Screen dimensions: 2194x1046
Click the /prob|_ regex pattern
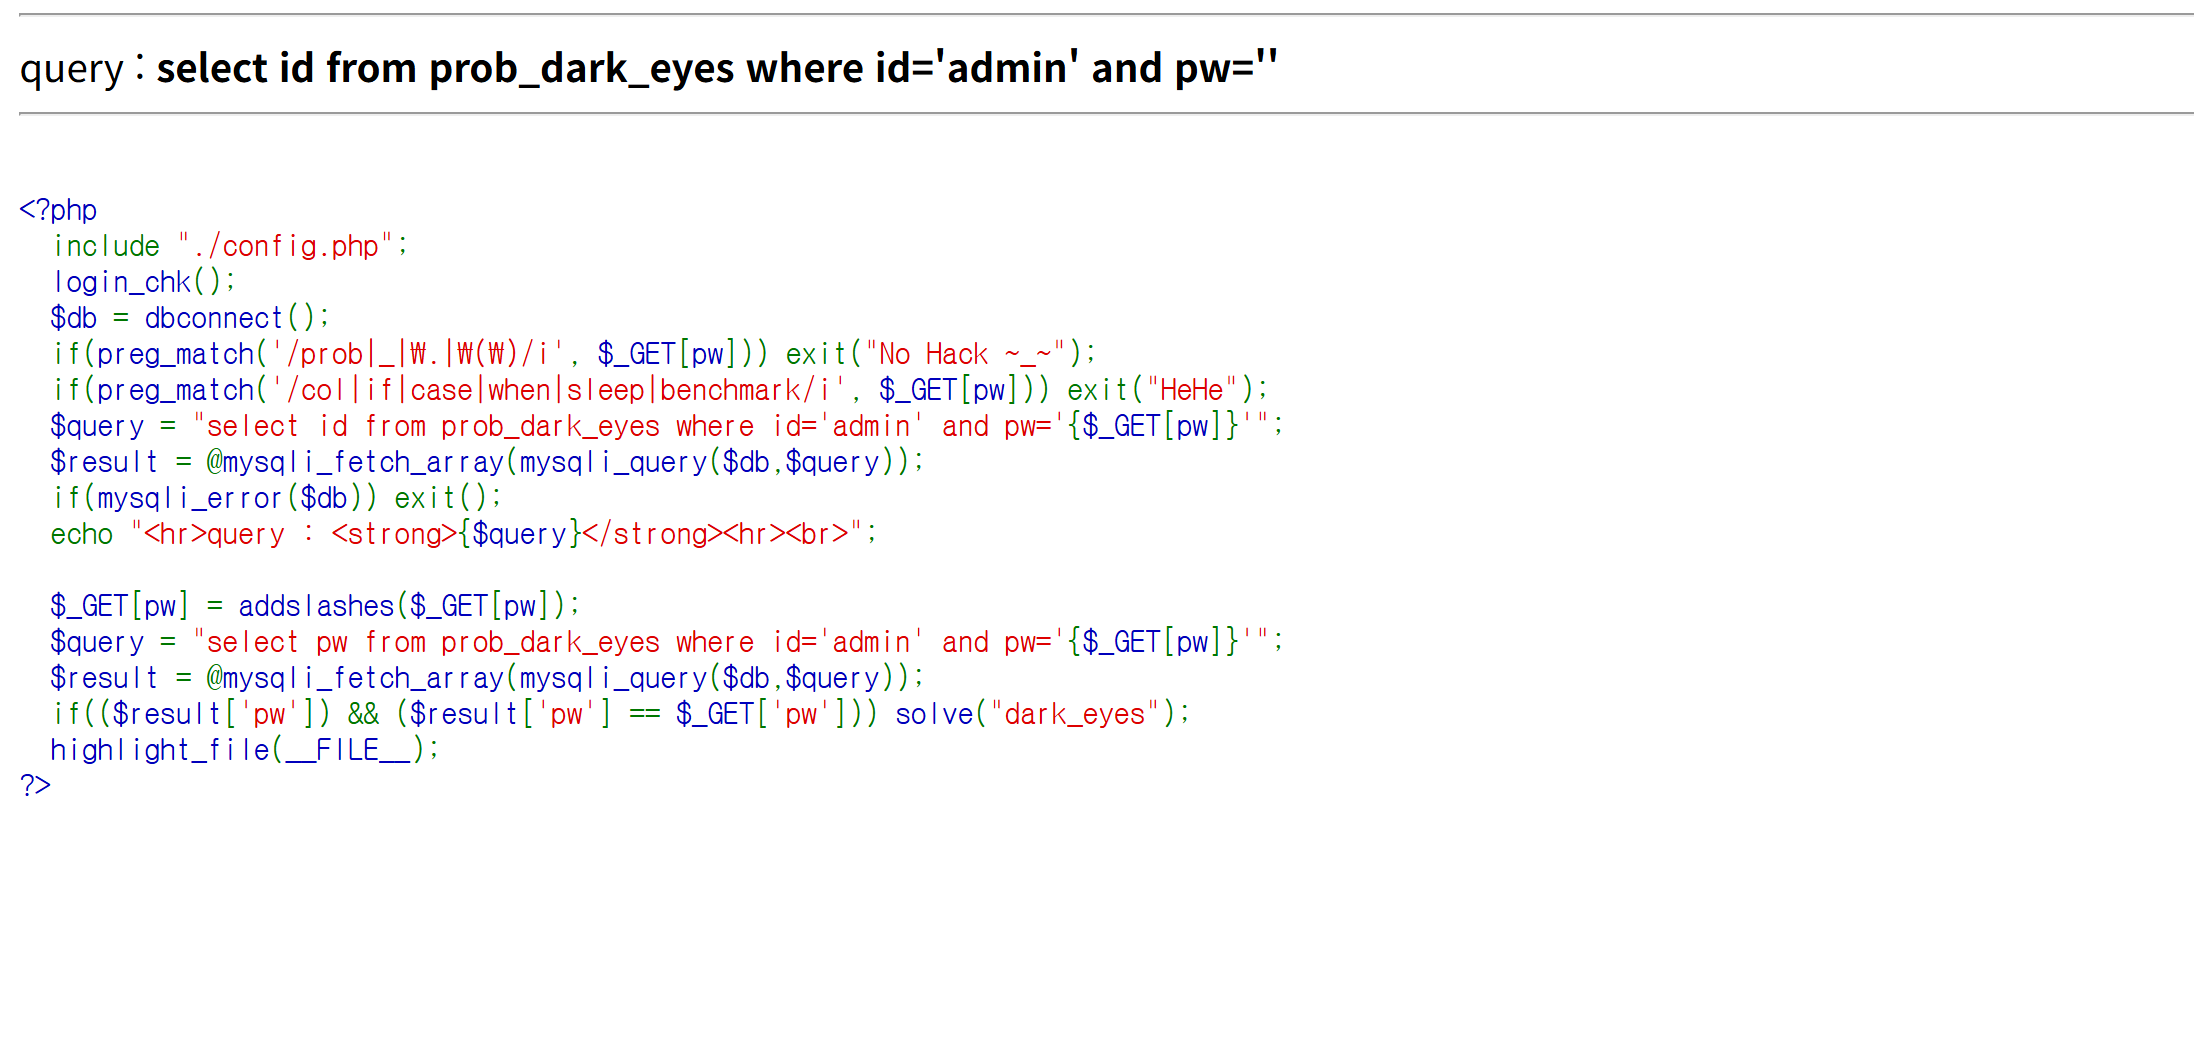point(418,354)
